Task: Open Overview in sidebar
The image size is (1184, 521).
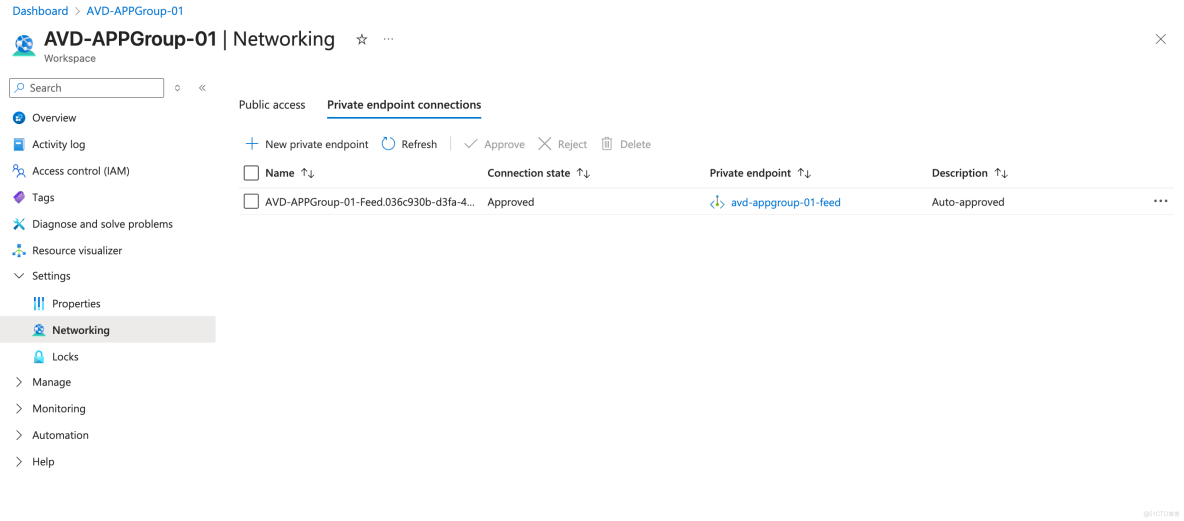Action: click(54, 118)
